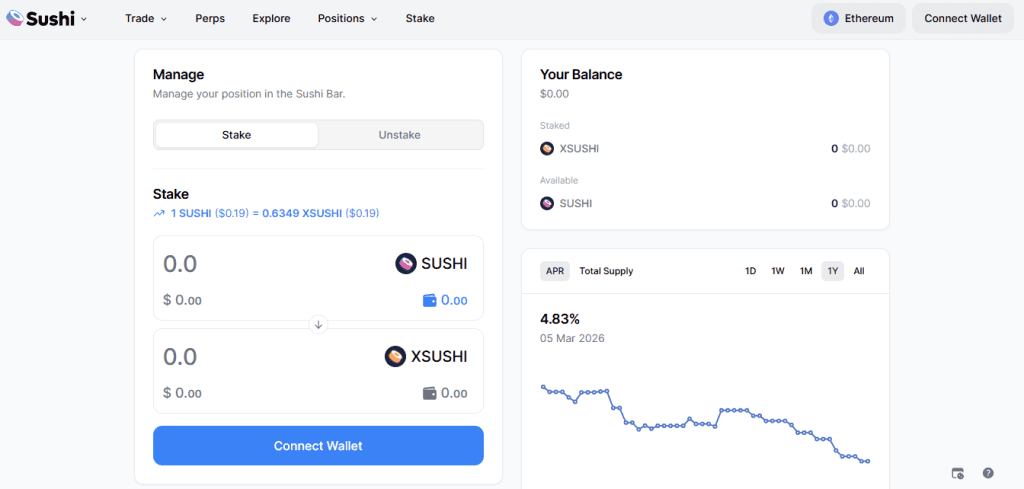The height and width of the screenshot is (489, 1024).
Task: Open the Explore page
Action: point(272,18)
